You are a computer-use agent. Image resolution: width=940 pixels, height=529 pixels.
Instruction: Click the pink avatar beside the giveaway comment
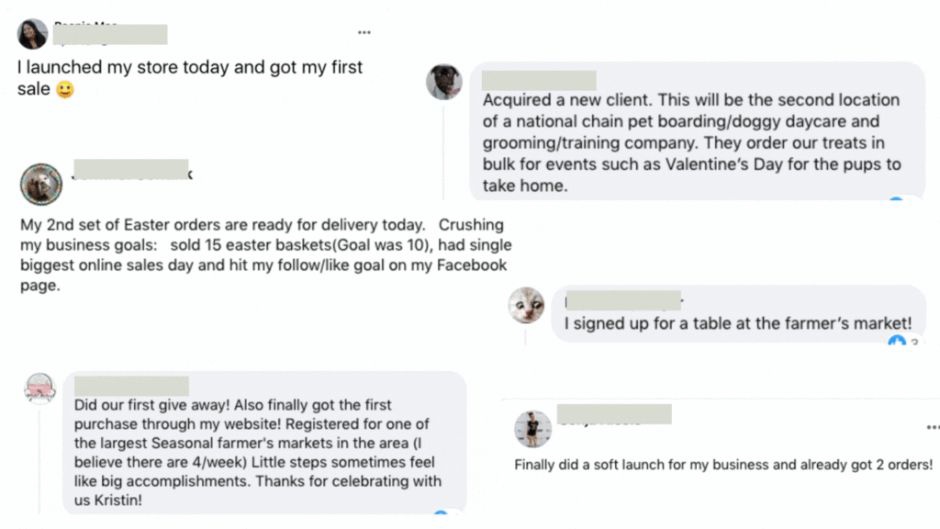pyautogui.click(x=40, y=388)
